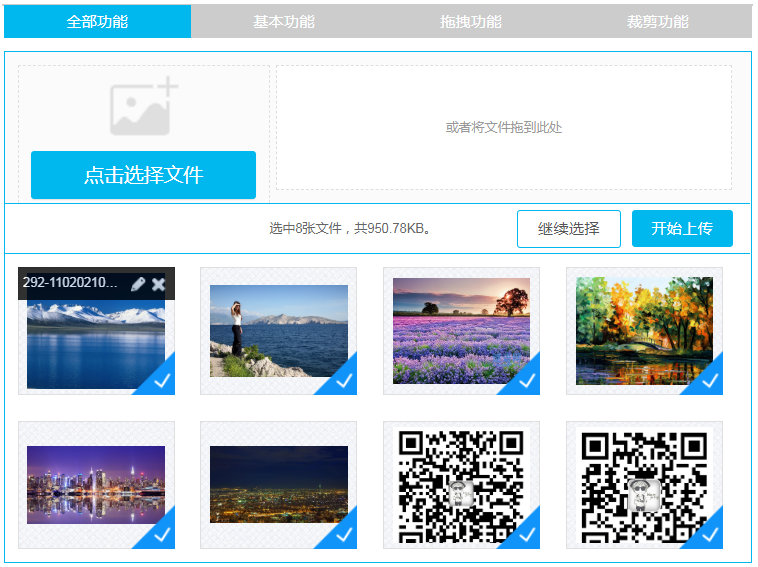Switch to the 全部功能 tab
Image resolution: width=758 pixels, height=567 pixels.
(x=97, y=21)
